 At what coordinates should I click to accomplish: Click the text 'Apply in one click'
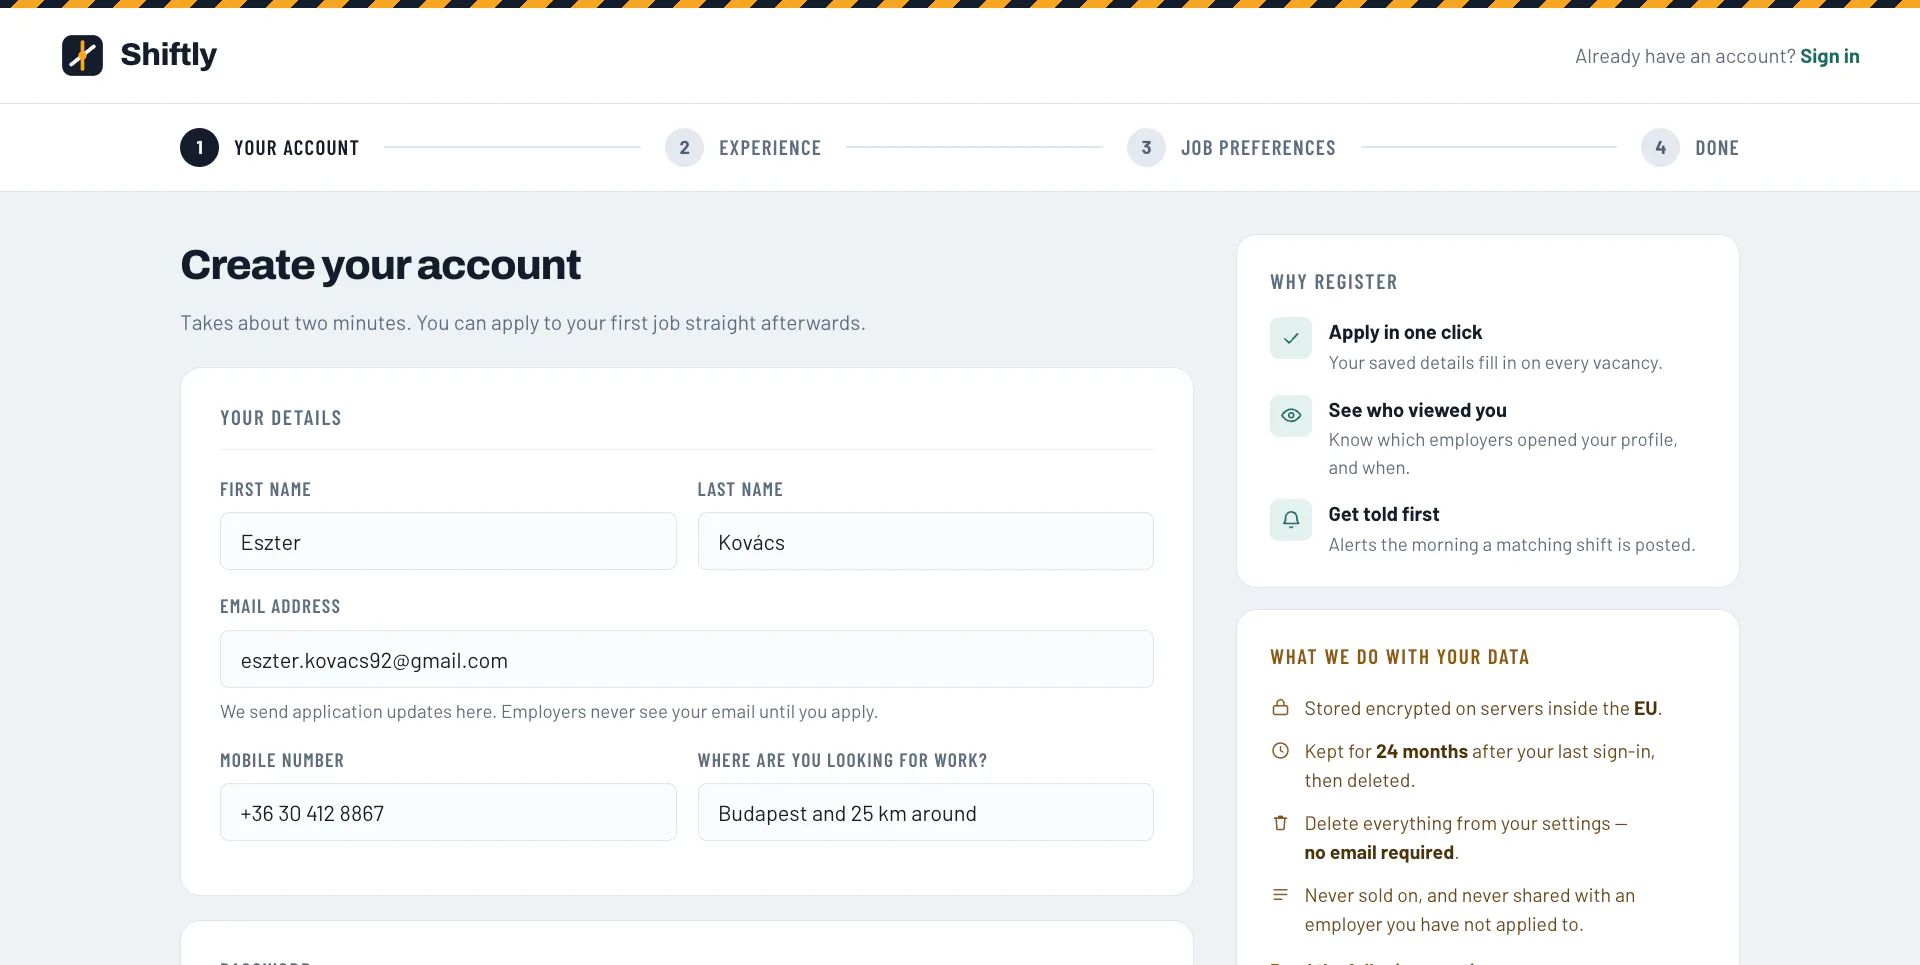tap(1405, 332)
